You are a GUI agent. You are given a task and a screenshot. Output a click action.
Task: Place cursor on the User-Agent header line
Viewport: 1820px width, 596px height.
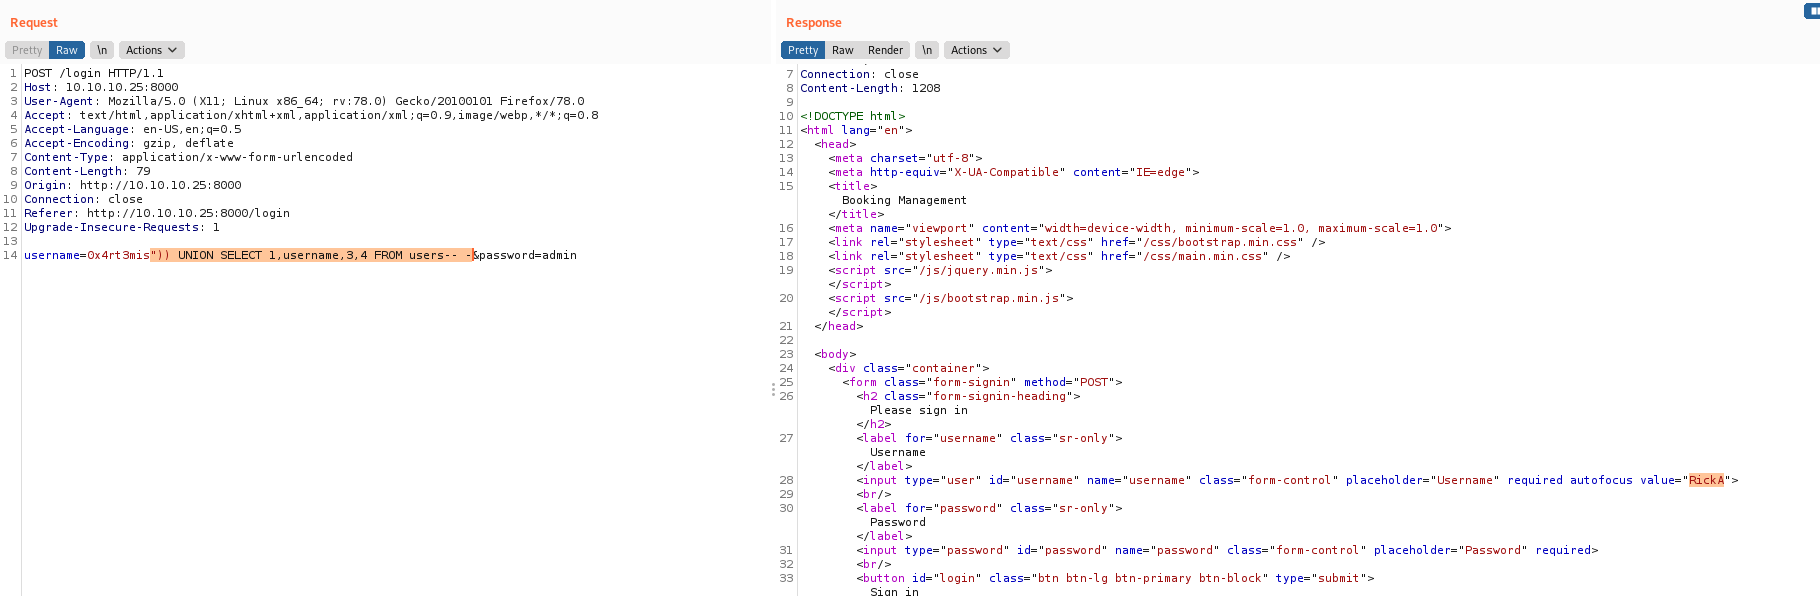(x=304, y=101)
